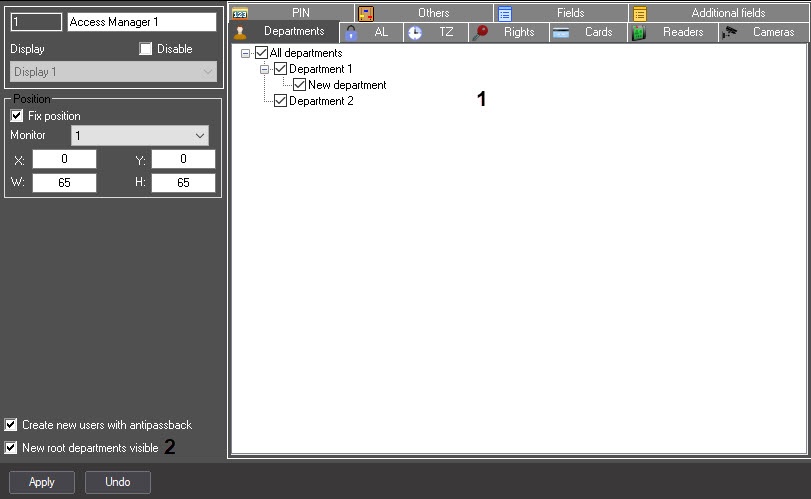Switch to the Readers tab
The height and width of the screenshot is (499, 811).
(673, 32)
